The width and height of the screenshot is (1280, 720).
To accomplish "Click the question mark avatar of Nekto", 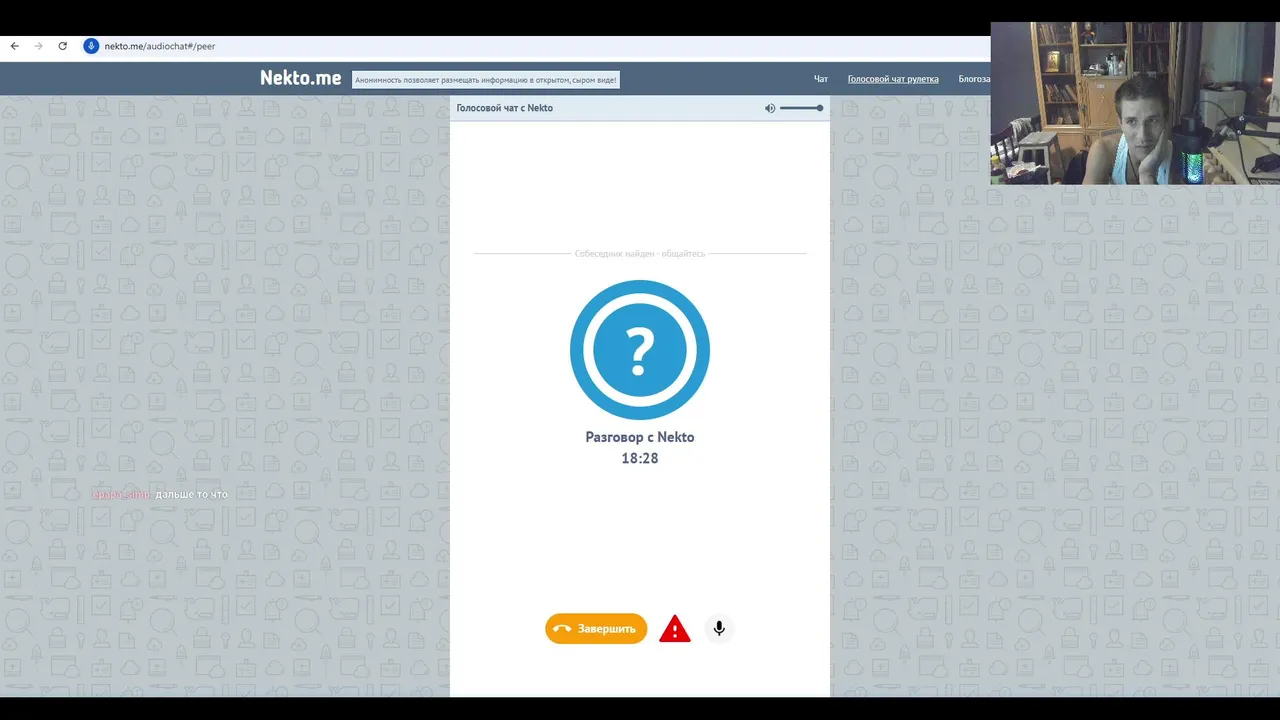I will [x=640, y=350].
